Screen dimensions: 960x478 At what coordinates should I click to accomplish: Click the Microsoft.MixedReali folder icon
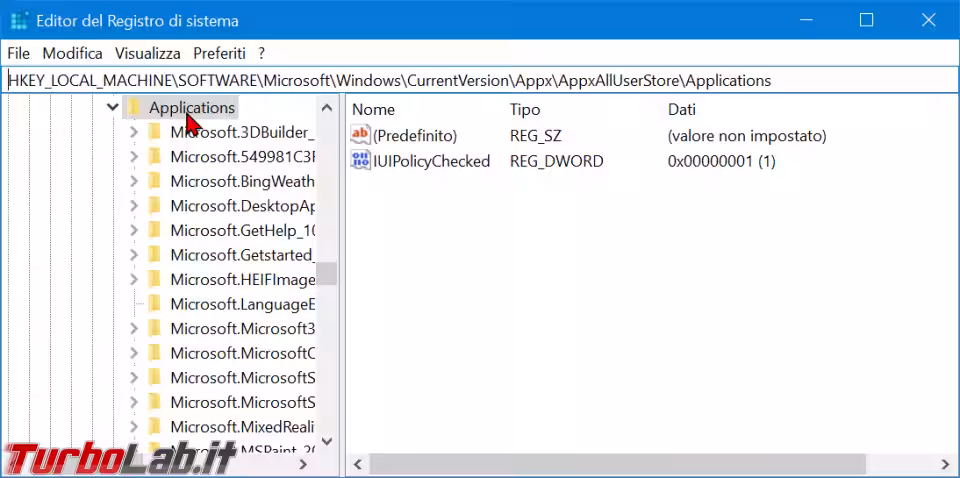coord(154,426)
